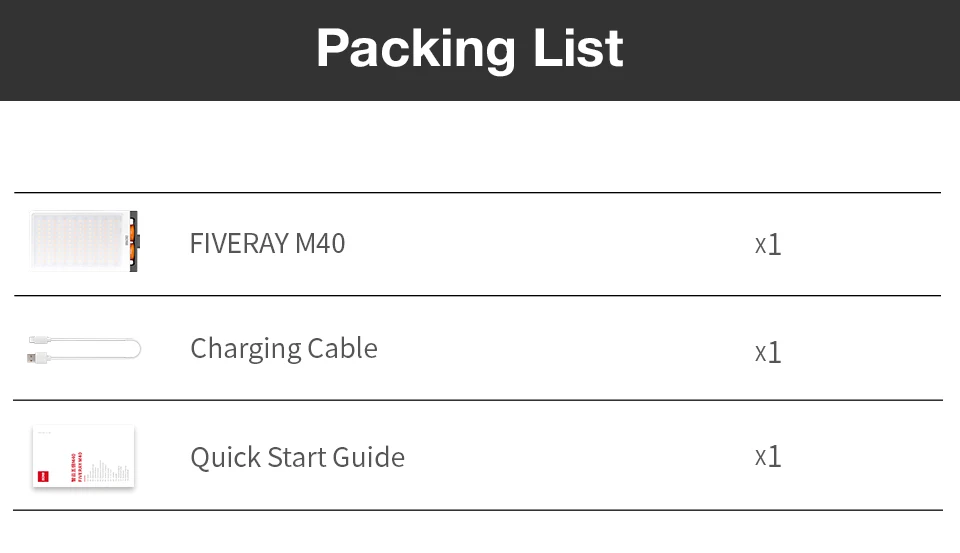Viewport: 960px width, 553px height.
Task: Click the dark side frame of the light
Action: 134,260
